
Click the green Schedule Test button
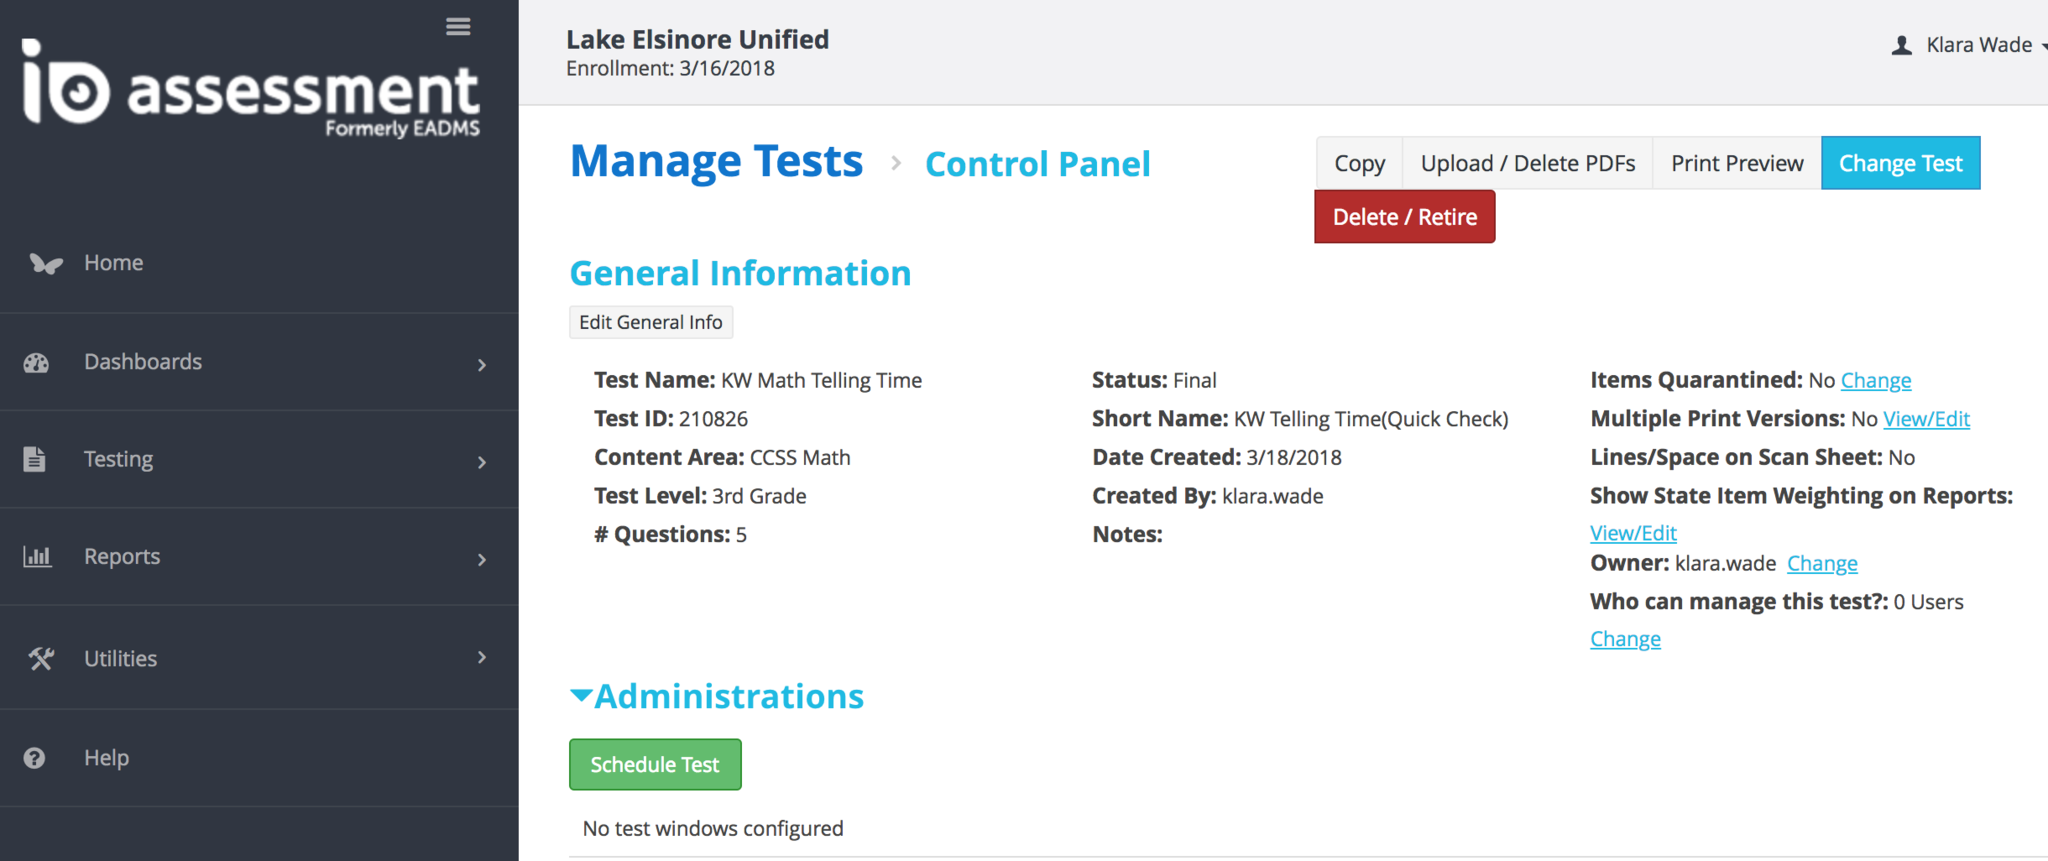tap(655, 765)
